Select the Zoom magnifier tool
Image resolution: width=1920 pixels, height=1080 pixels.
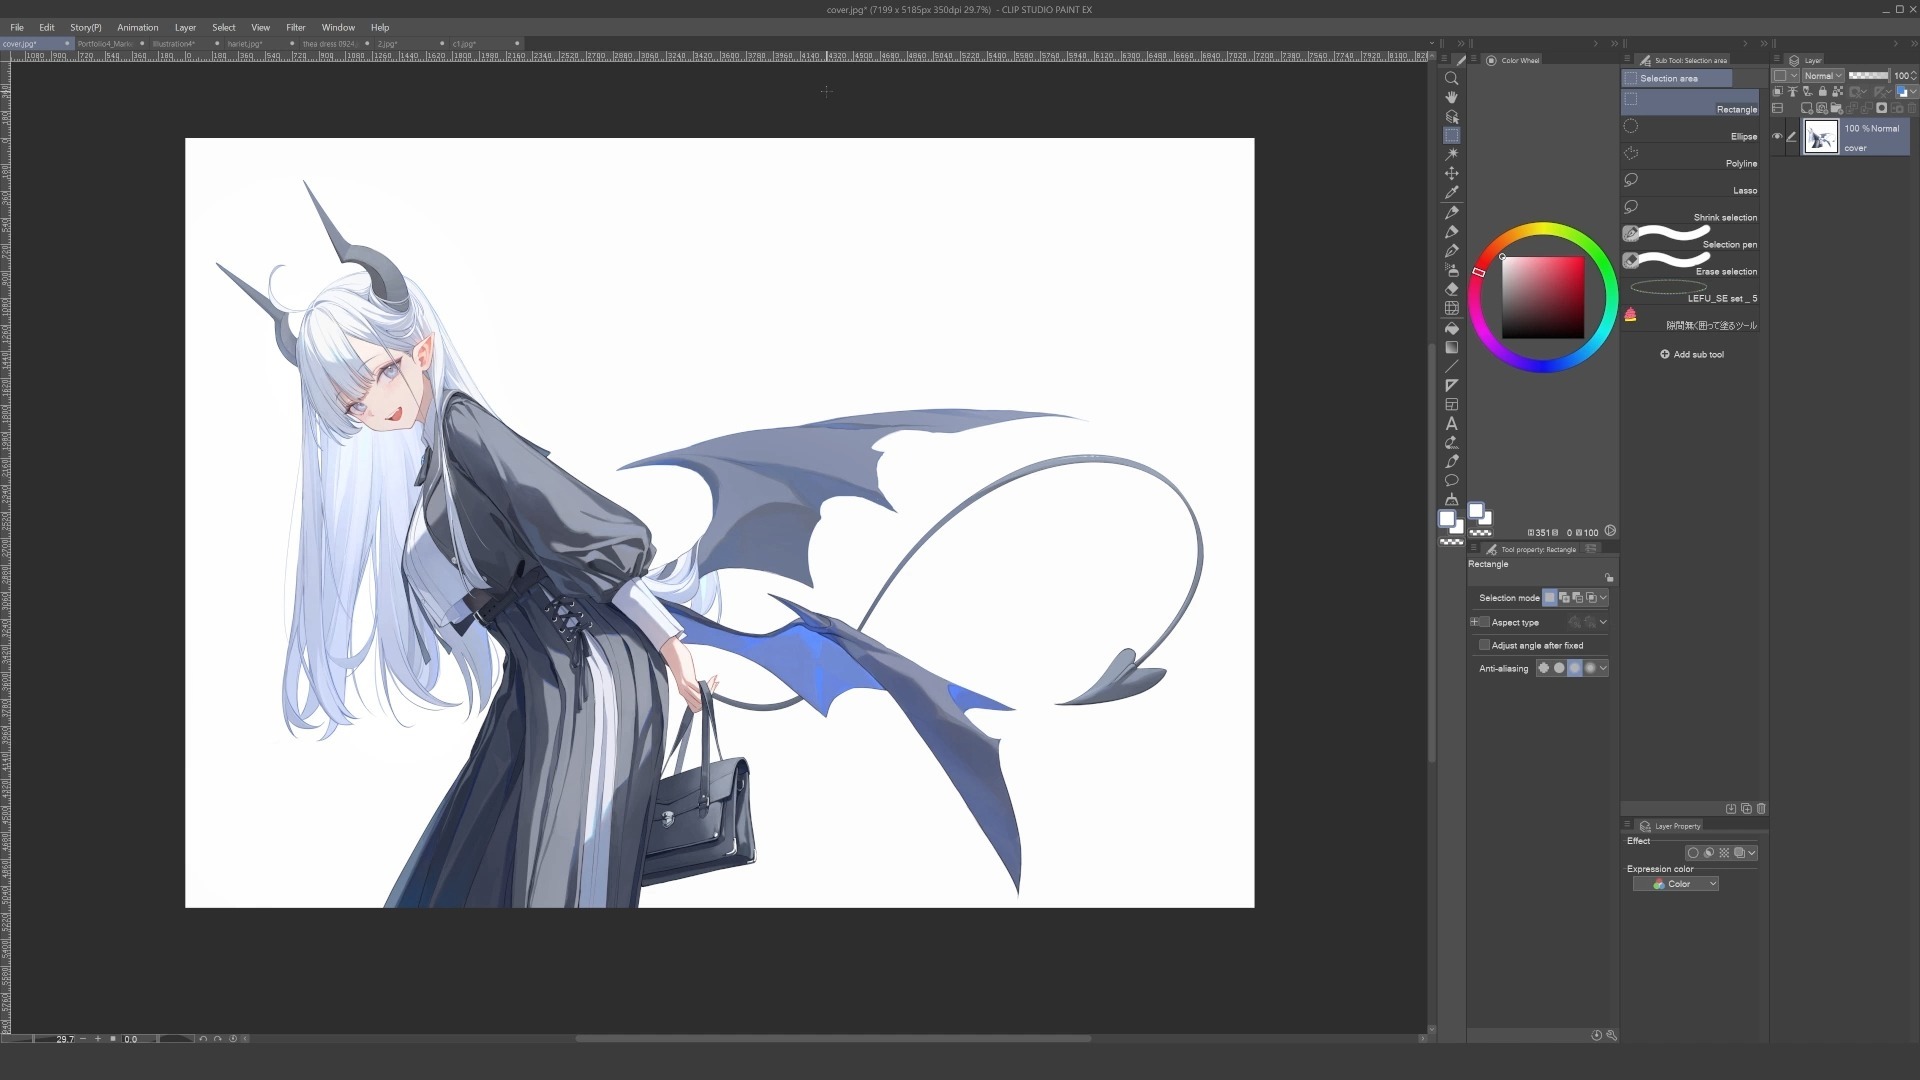coord(1451,78)
